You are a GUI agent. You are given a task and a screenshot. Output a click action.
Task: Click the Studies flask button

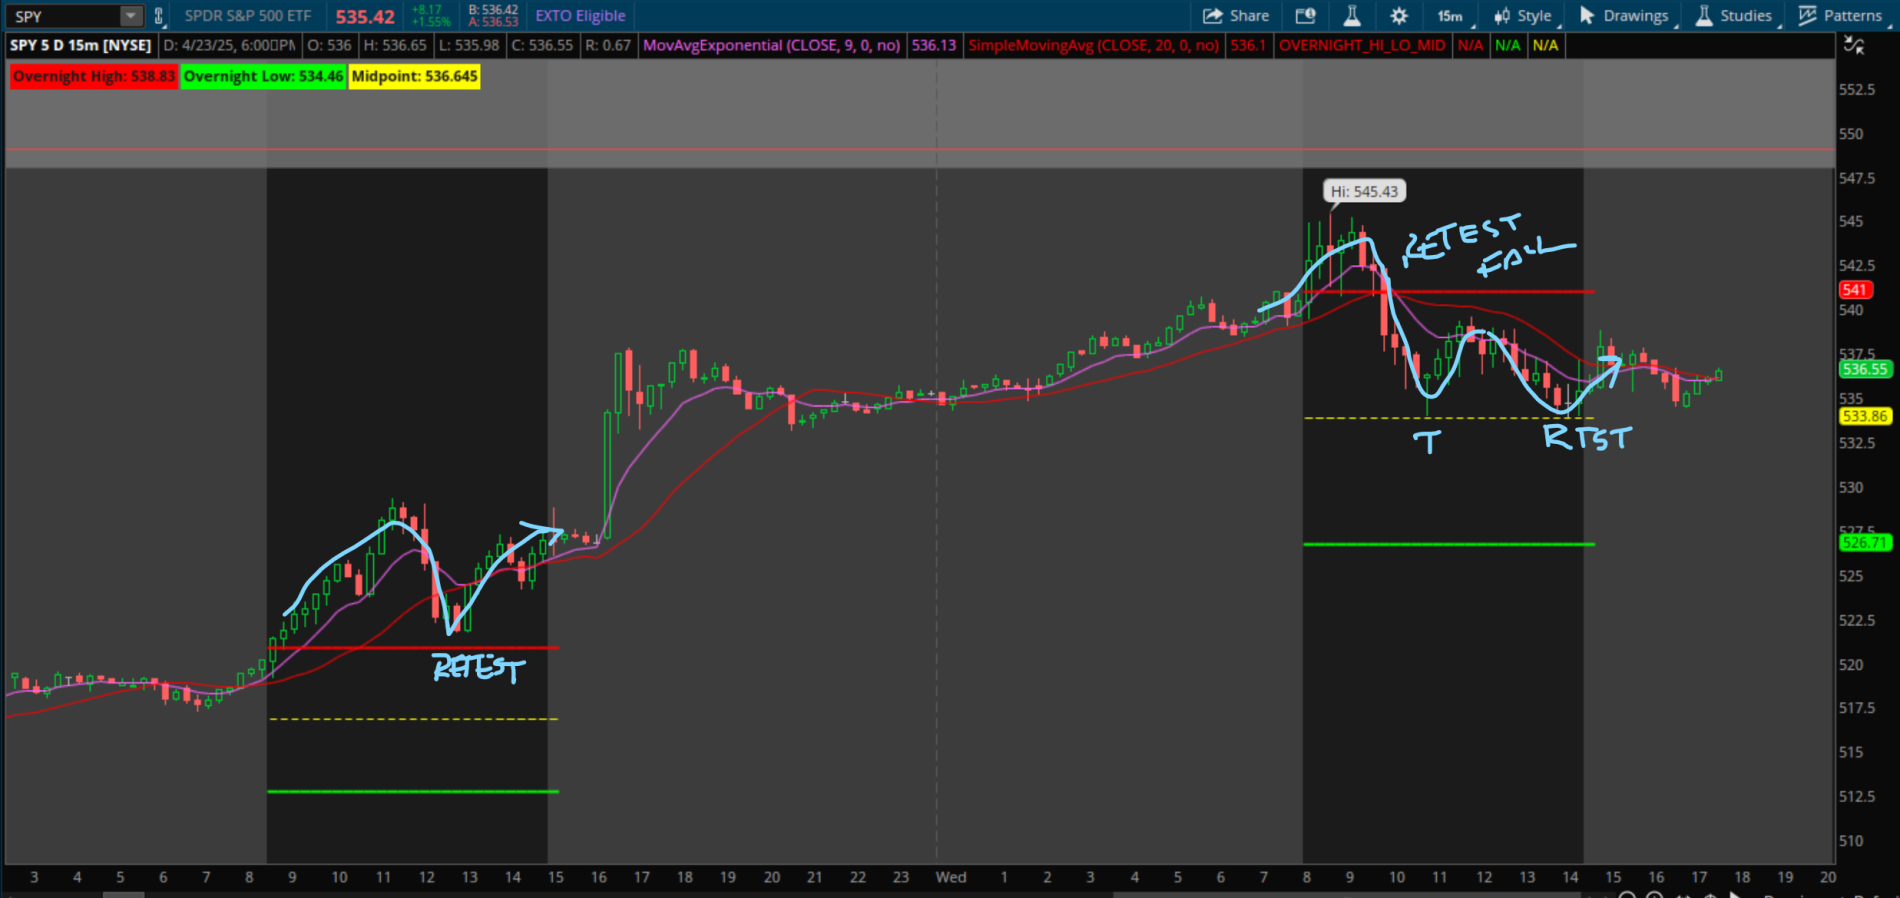click(x=1734, y=16)
